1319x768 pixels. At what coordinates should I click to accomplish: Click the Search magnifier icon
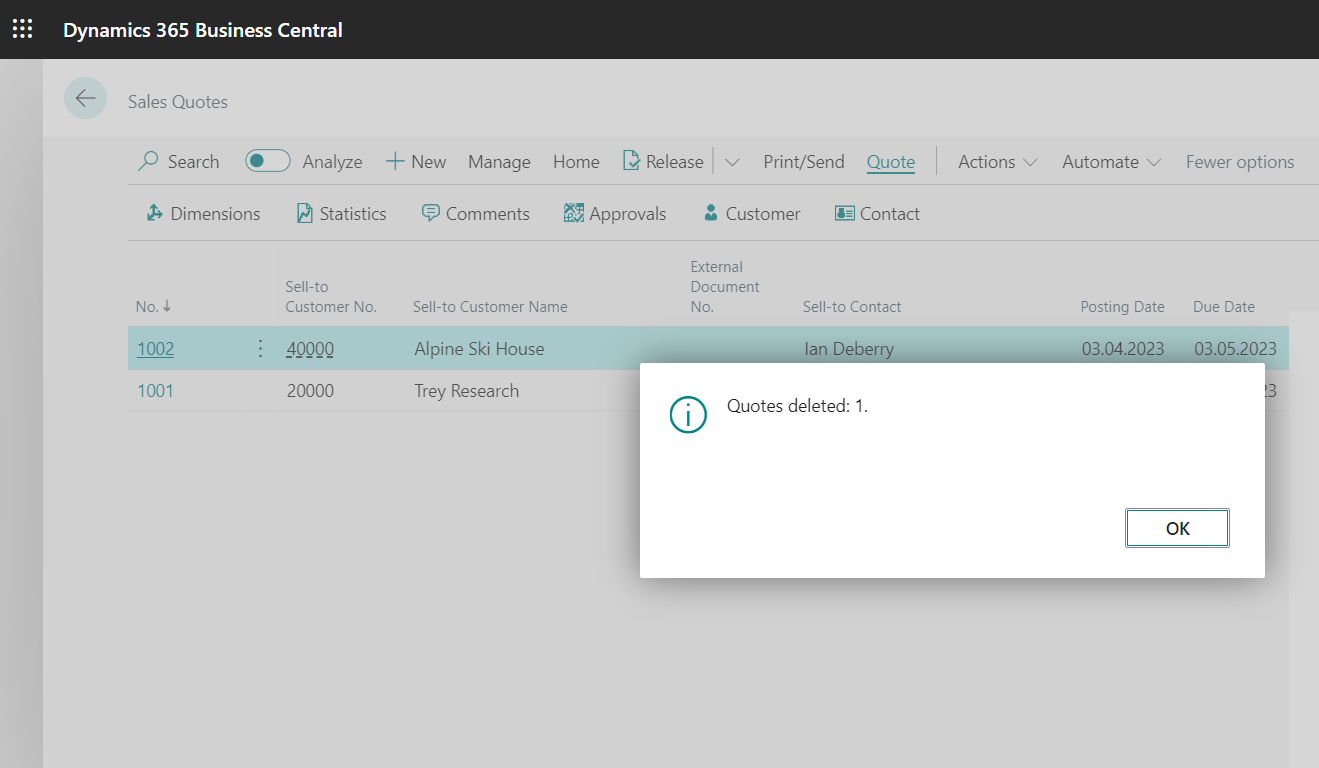(x=148, y=161)
